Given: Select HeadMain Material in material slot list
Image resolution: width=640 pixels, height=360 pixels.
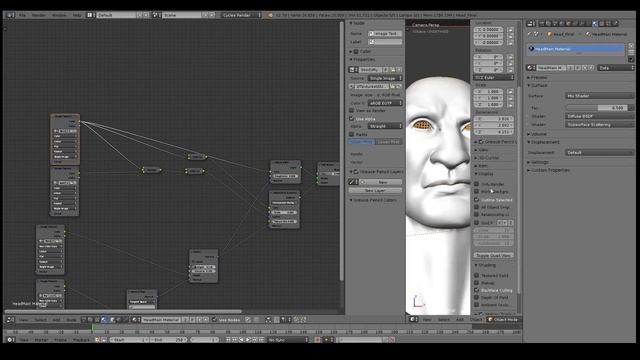Looking at the screenshot, I should tap(576, 49).
